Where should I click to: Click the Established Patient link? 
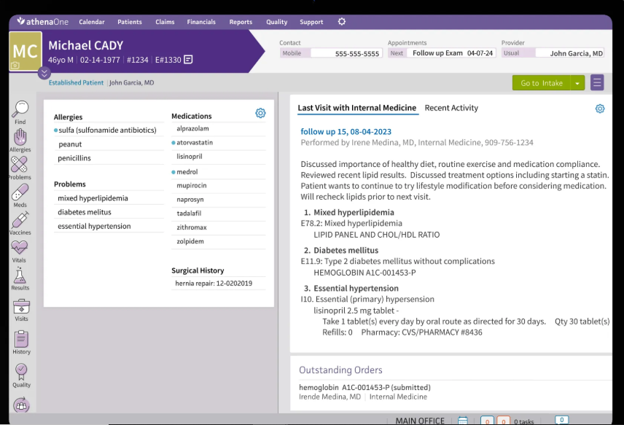point(76,82)
